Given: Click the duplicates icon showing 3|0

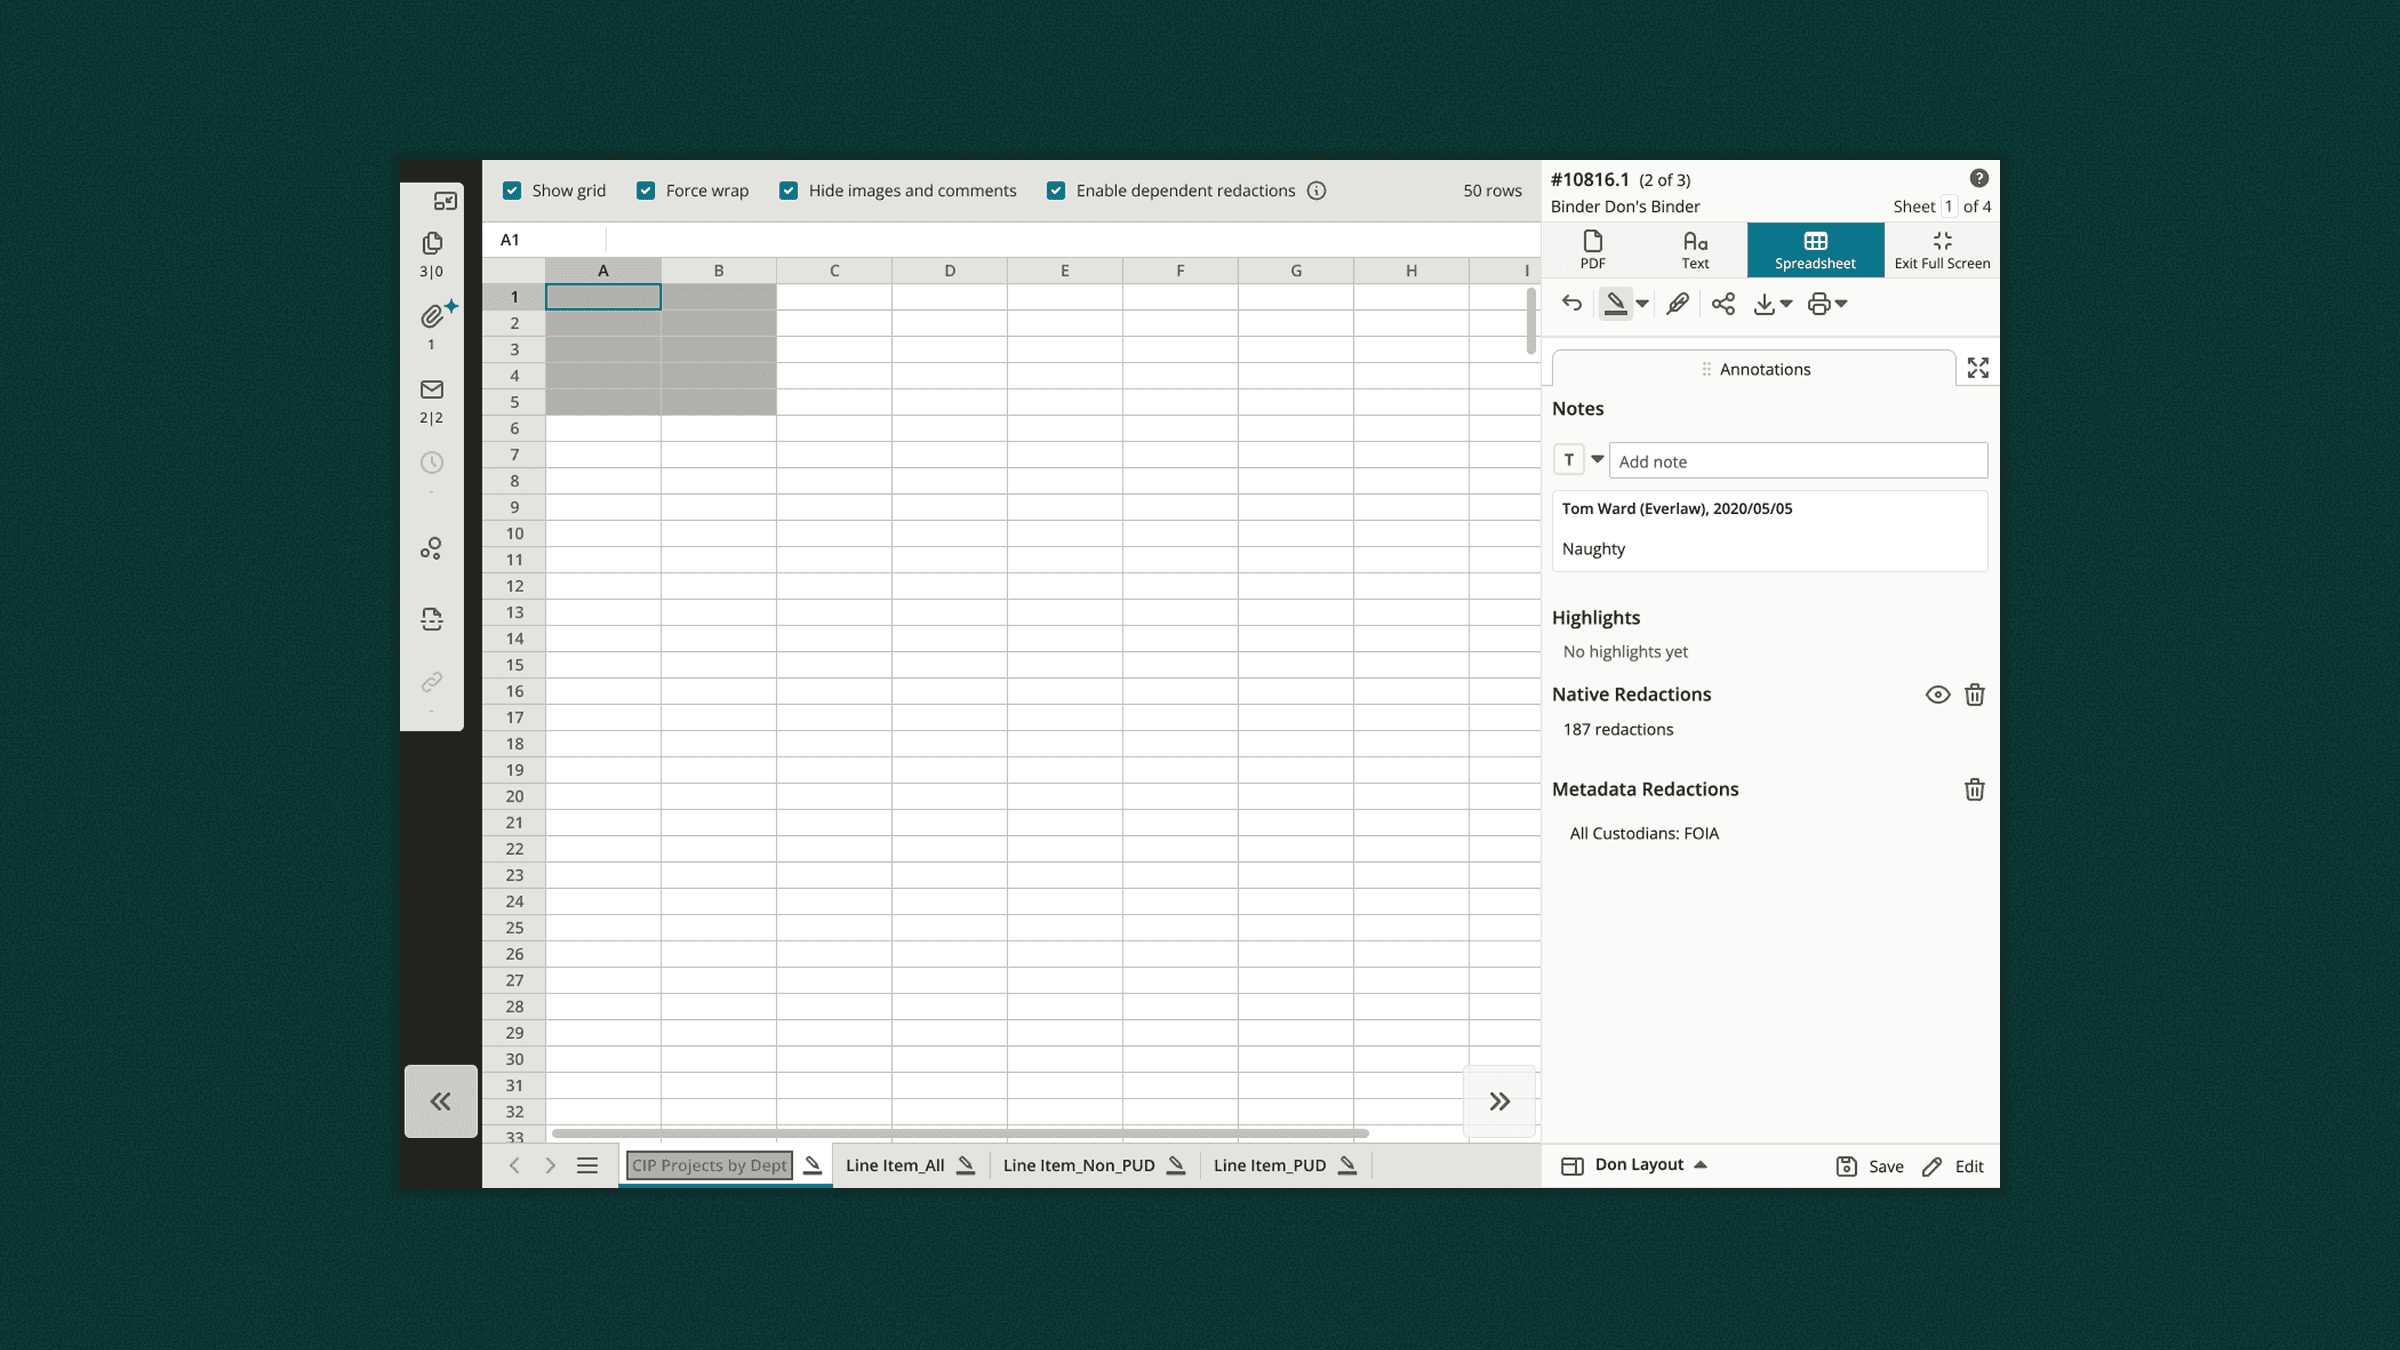Looking at the screenshot, I should pos(432,242).
